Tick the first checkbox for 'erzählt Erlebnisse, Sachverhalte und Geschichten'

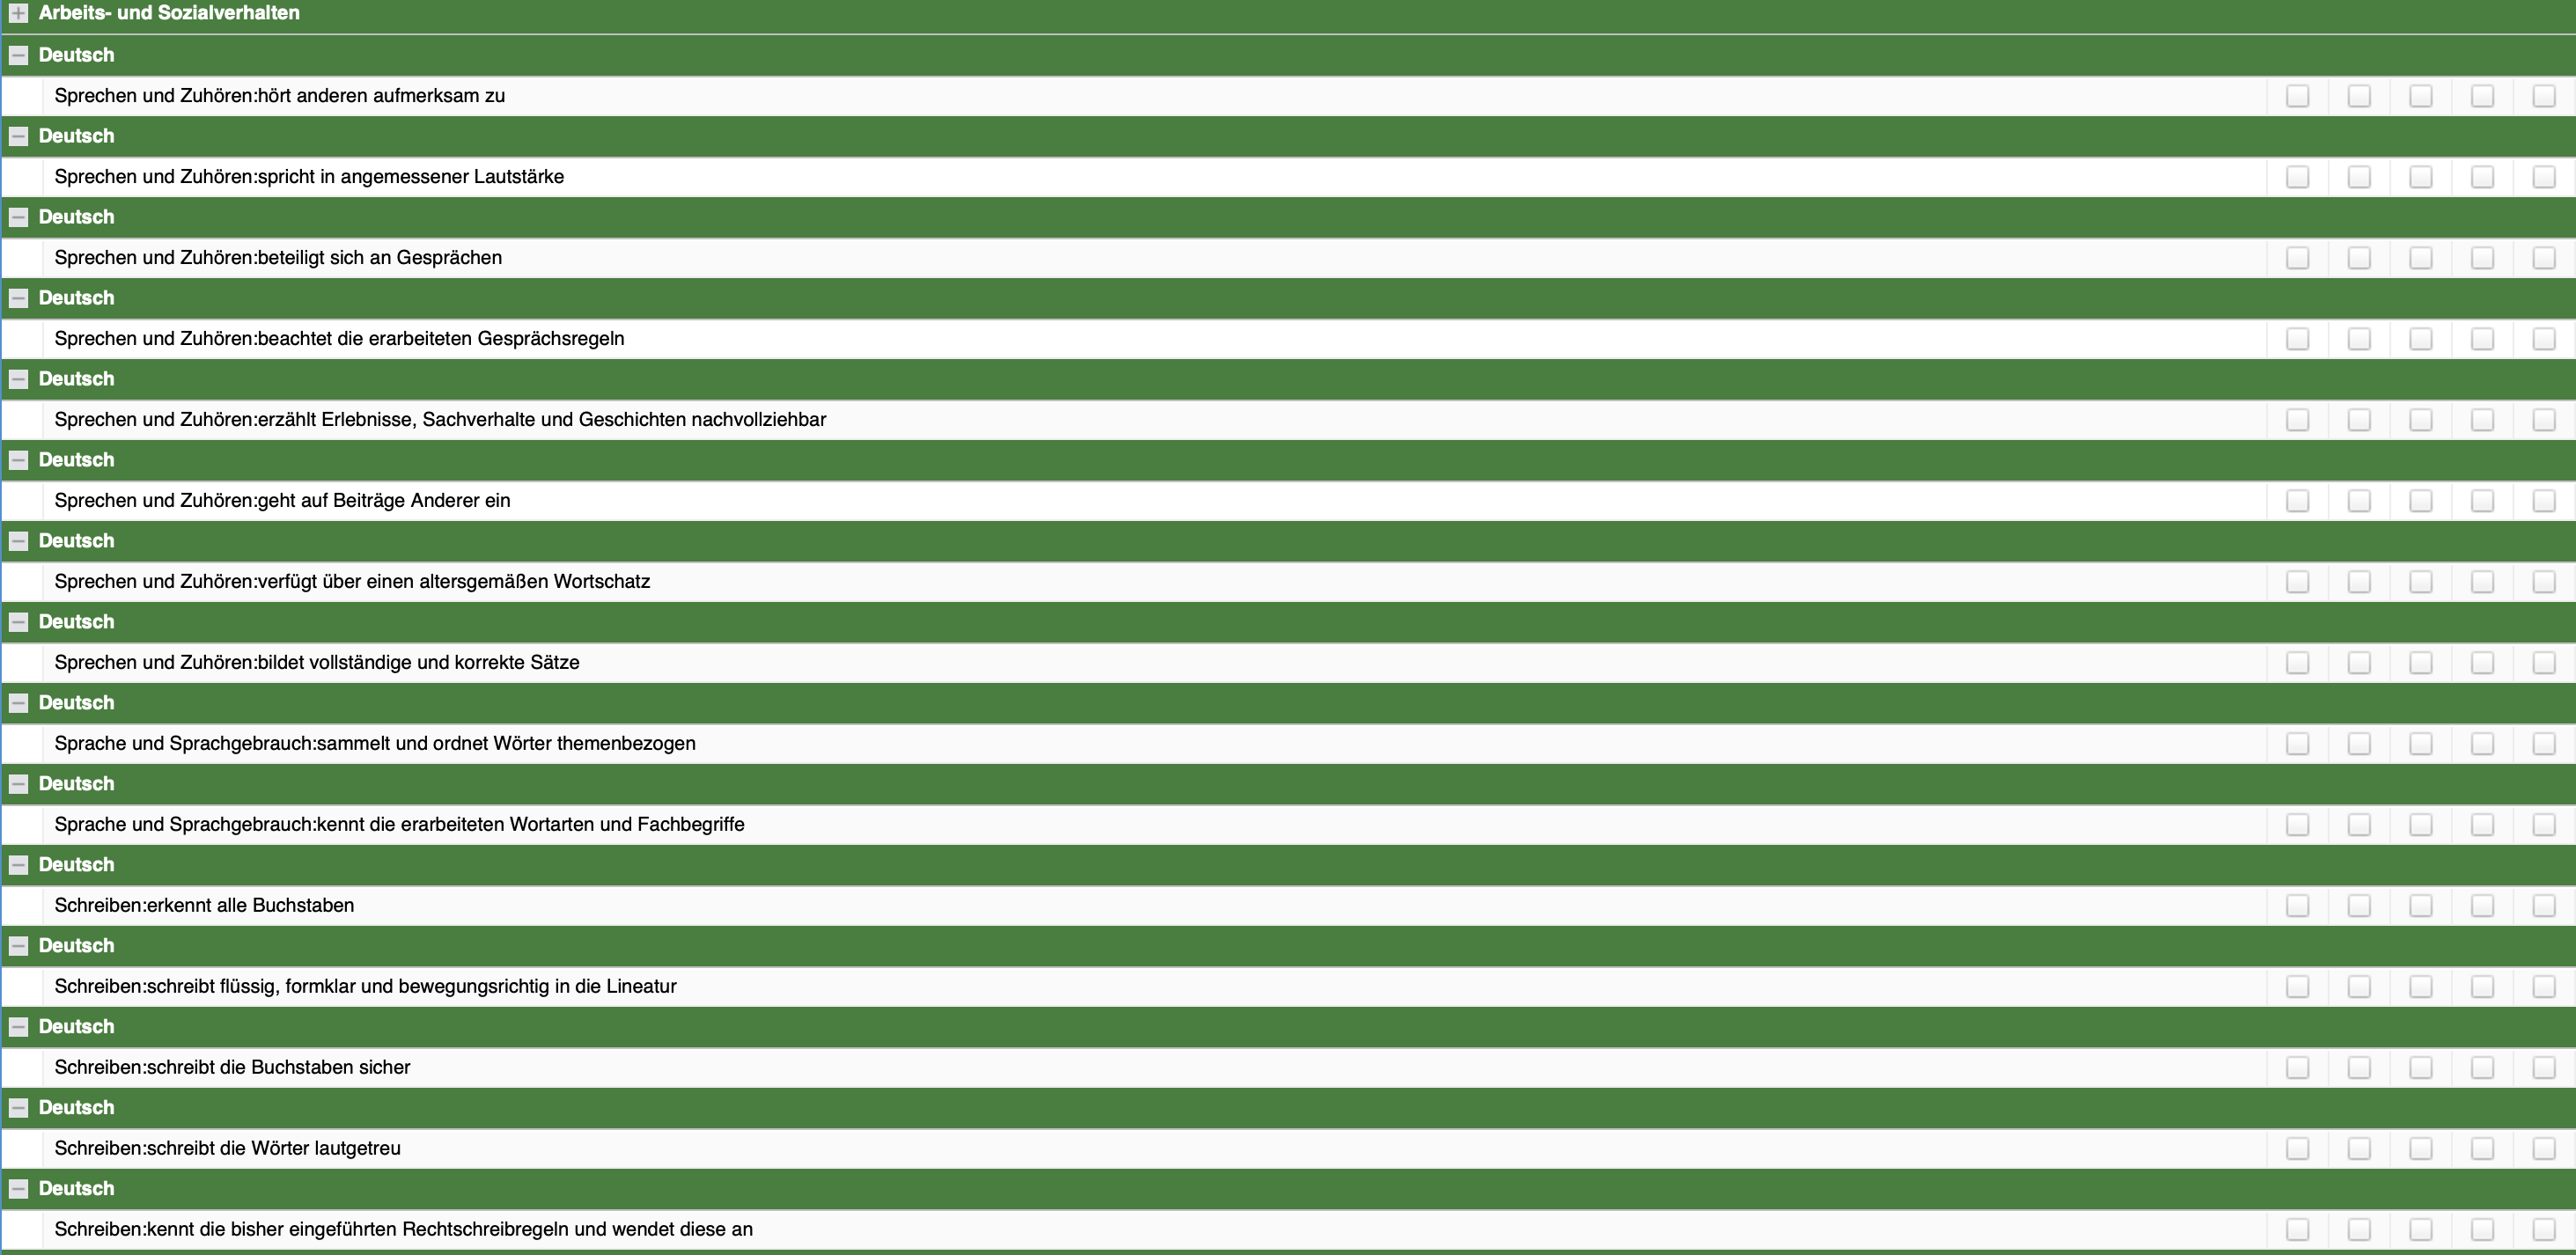(2298, 420)
